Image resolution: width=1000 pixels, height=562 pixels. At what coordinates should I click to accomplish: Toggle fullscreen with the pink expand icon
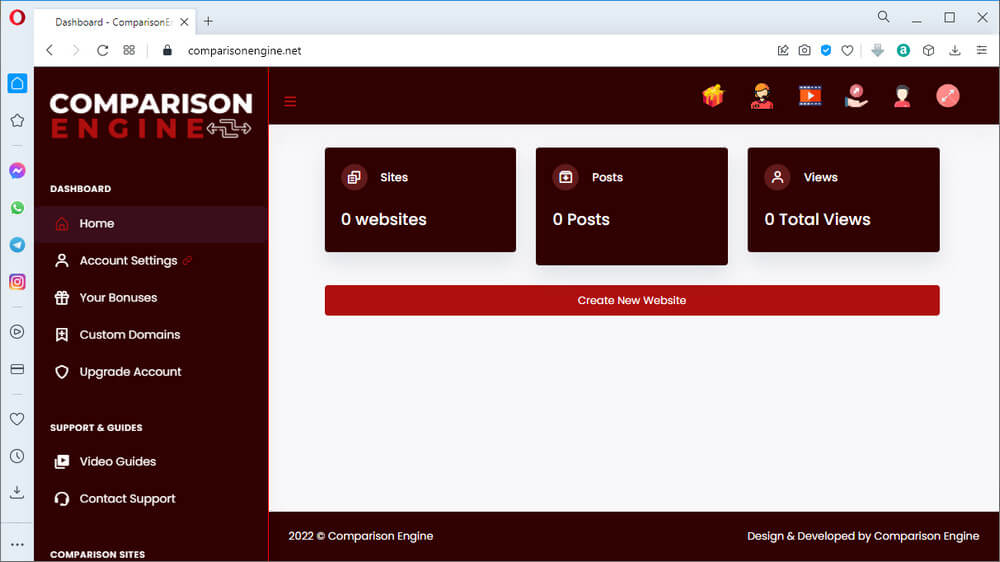(948, 96)
